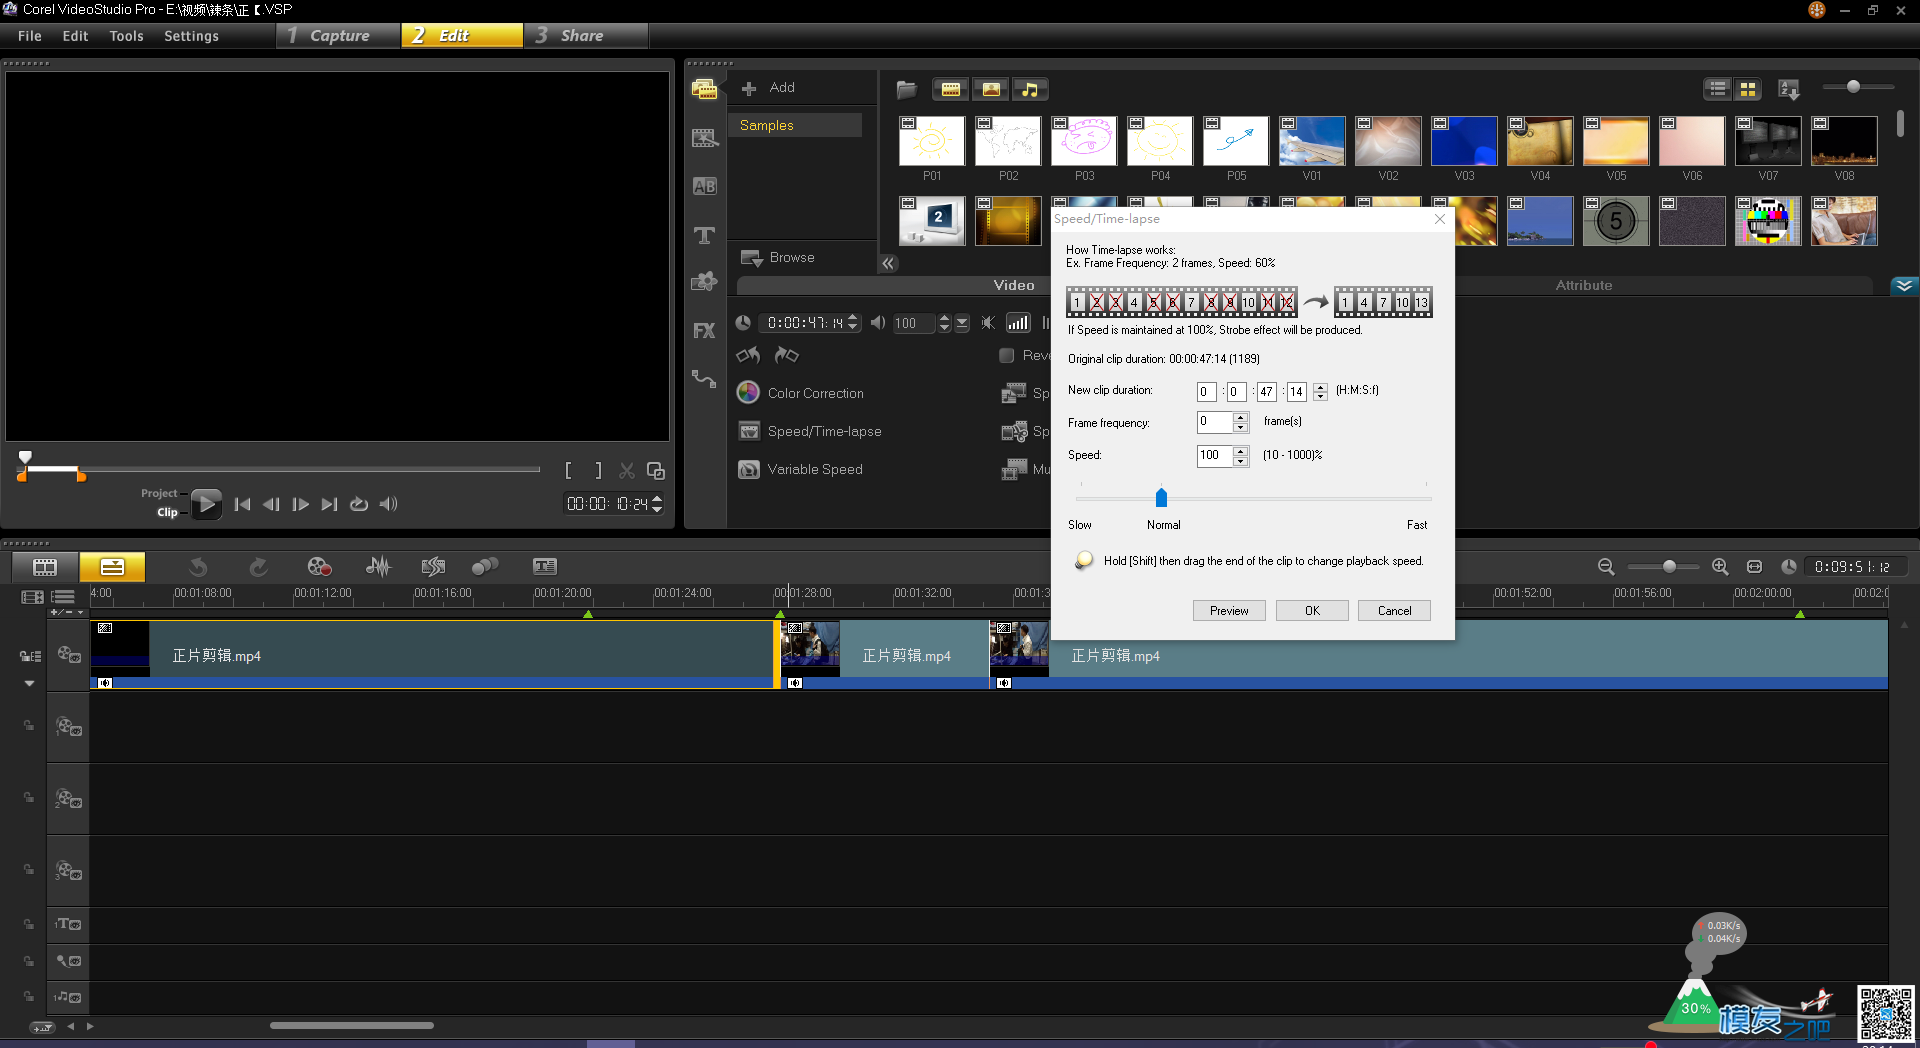Redo the timeline action
This screenshot has height=1048, width=1920.
coord(258,567)
